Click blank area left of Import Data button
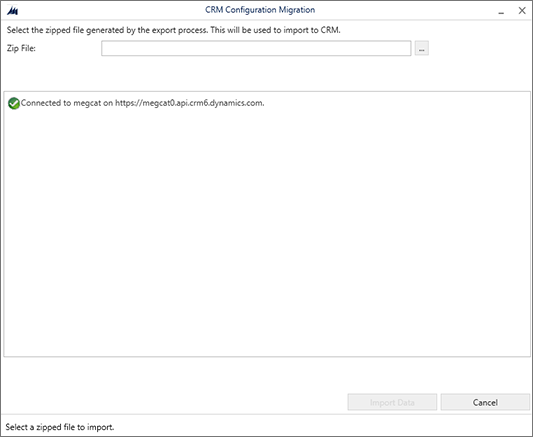533x437 pixels. click(x=173, y=402)
